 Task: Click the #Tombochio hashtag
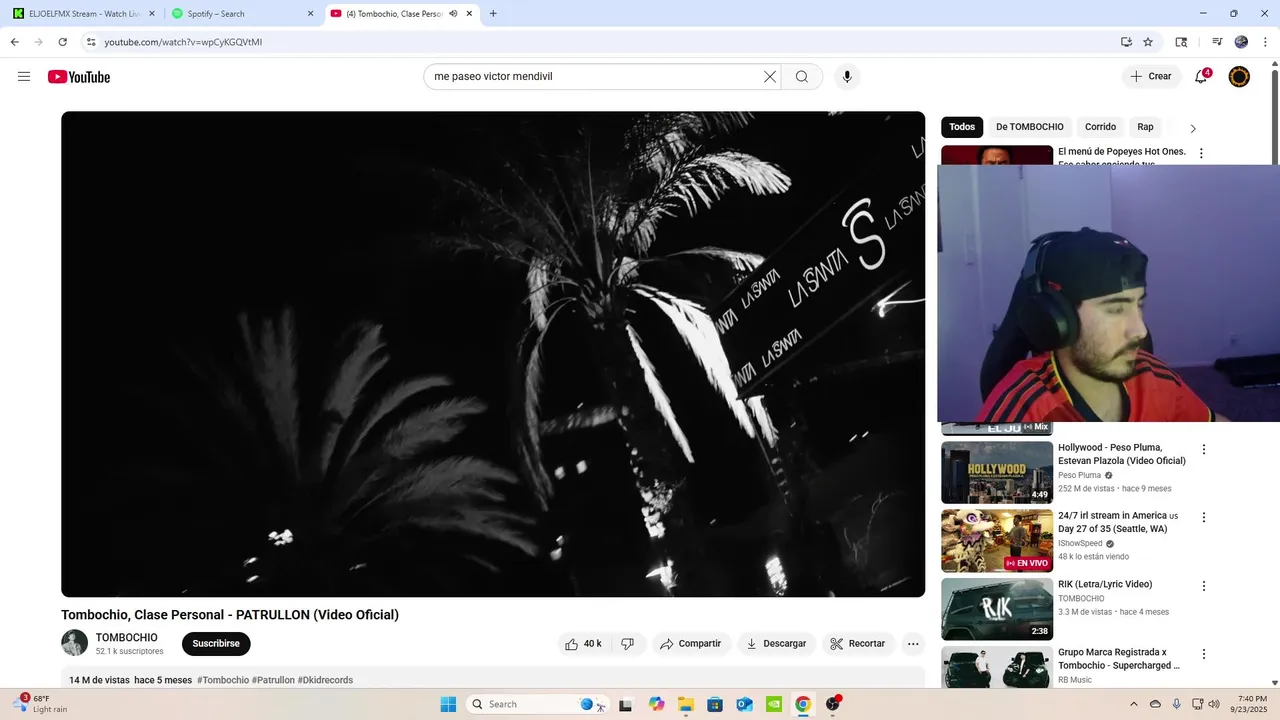click(x=223, y=680)
